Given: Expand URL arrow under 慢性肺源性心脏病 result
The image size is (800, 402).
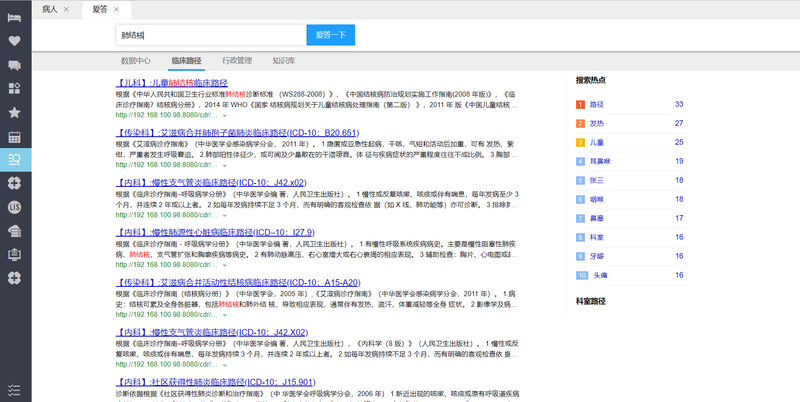Looking at the screenshot, I should pyautogui.click(x=224, y=265).
